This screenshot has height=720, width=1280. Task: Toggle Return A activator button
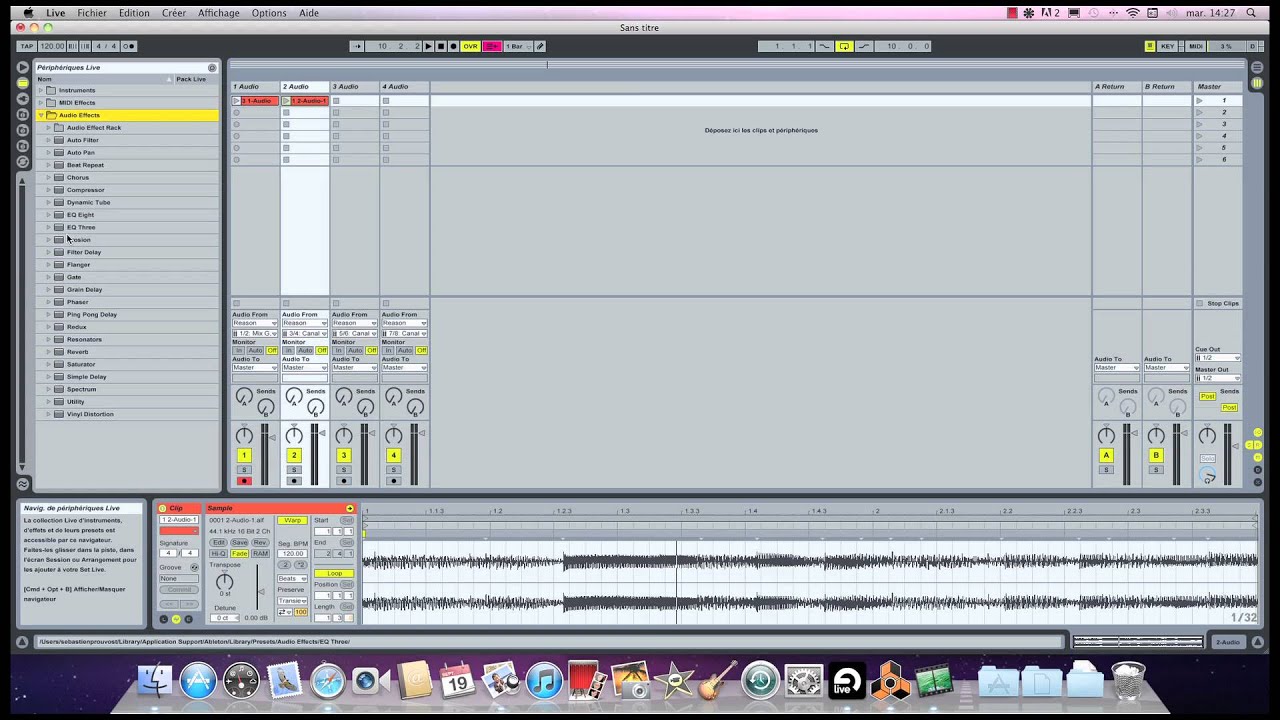pos(1106,455)
